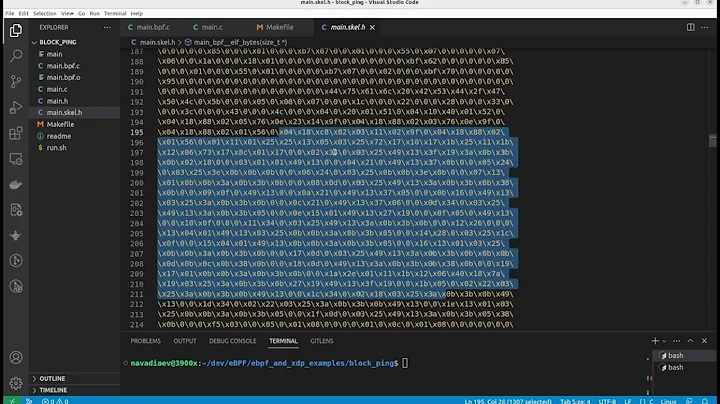Open the Remote Explorer view

(x=16, y=159)
